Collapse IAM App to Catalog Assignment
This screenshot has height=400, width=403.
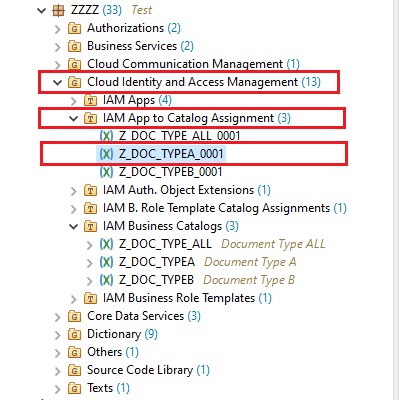click(x=73, y=118)
